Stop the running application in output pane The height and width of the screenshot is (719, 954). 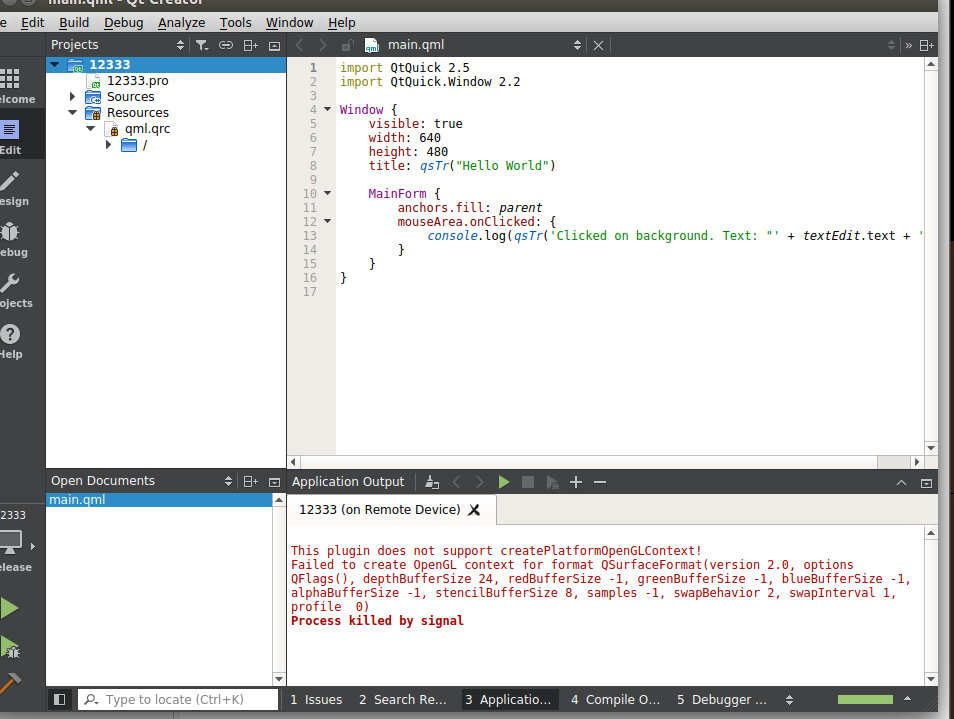tap(527, 482)
